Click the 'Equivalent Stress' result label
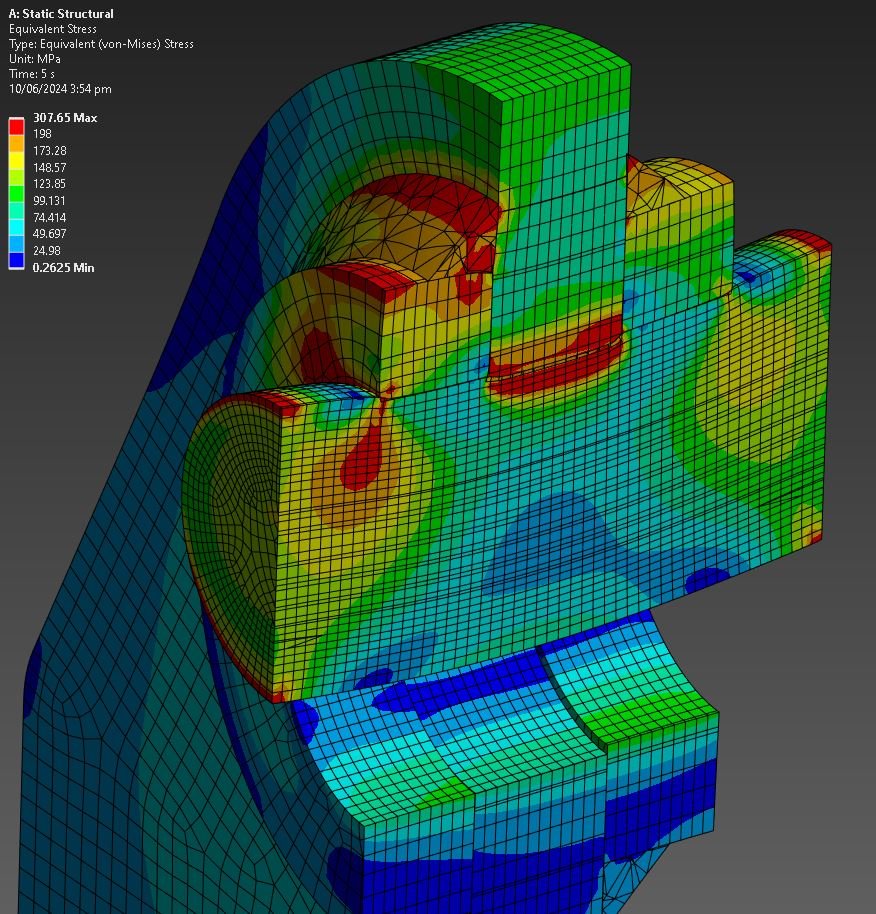 coord(53,29)
